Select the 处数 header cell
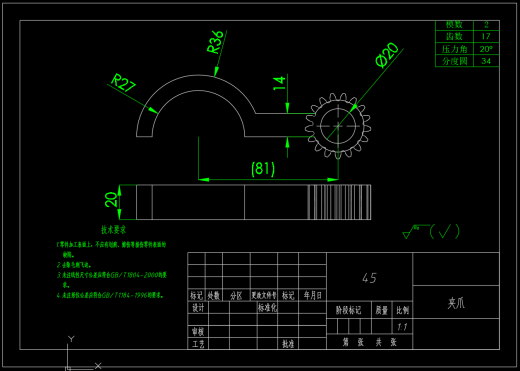The image size is (520, 371). 214,295
